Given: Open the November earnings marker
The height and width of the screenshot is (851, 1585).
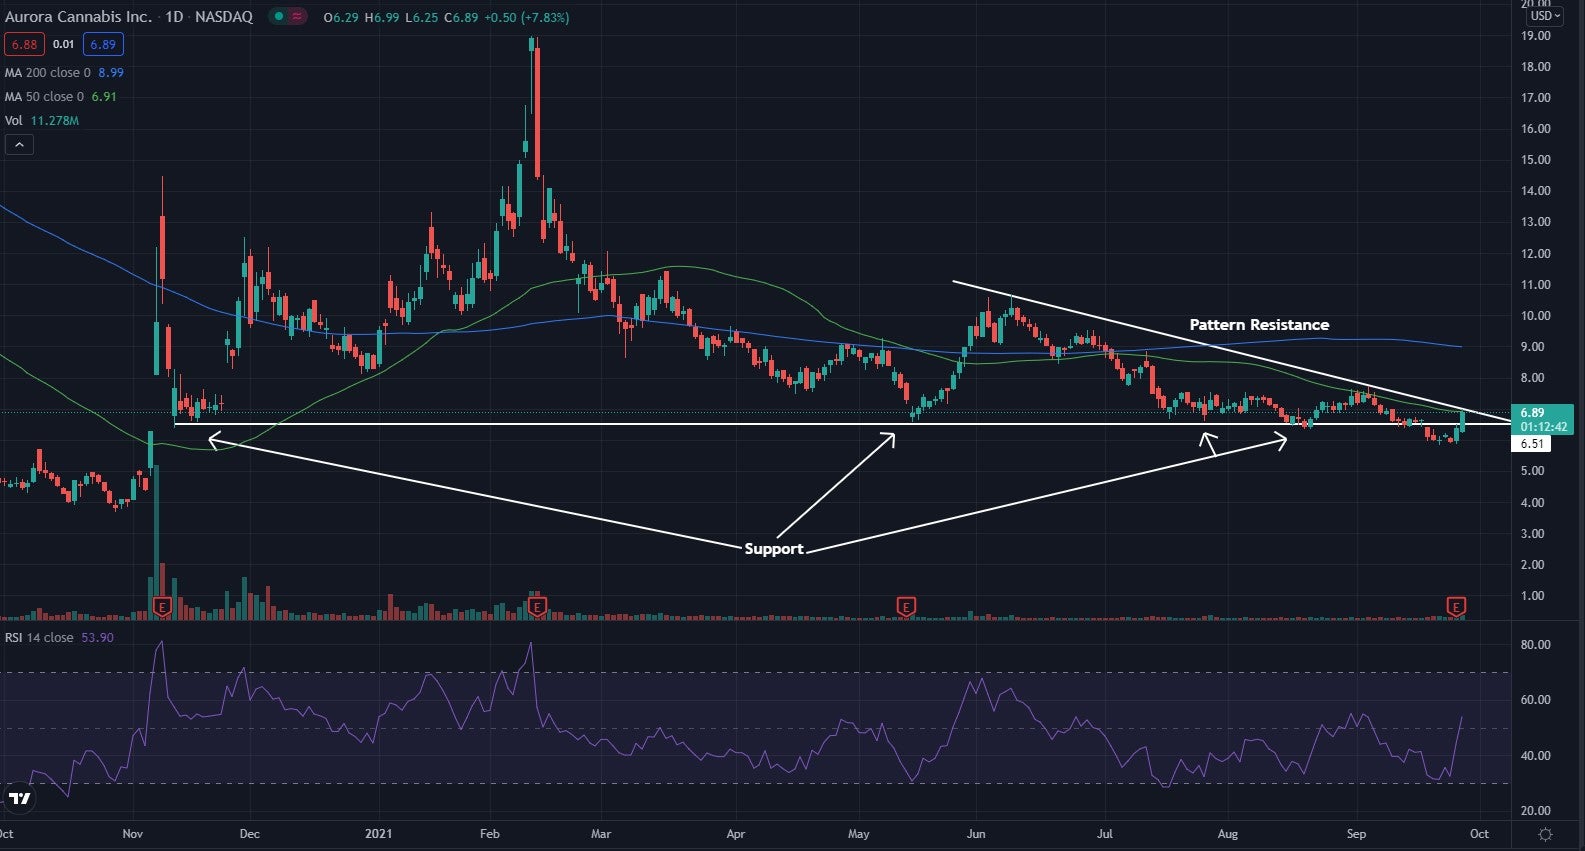Looking at the screenshot, I should pyautogui.click(x=163, y=606).
